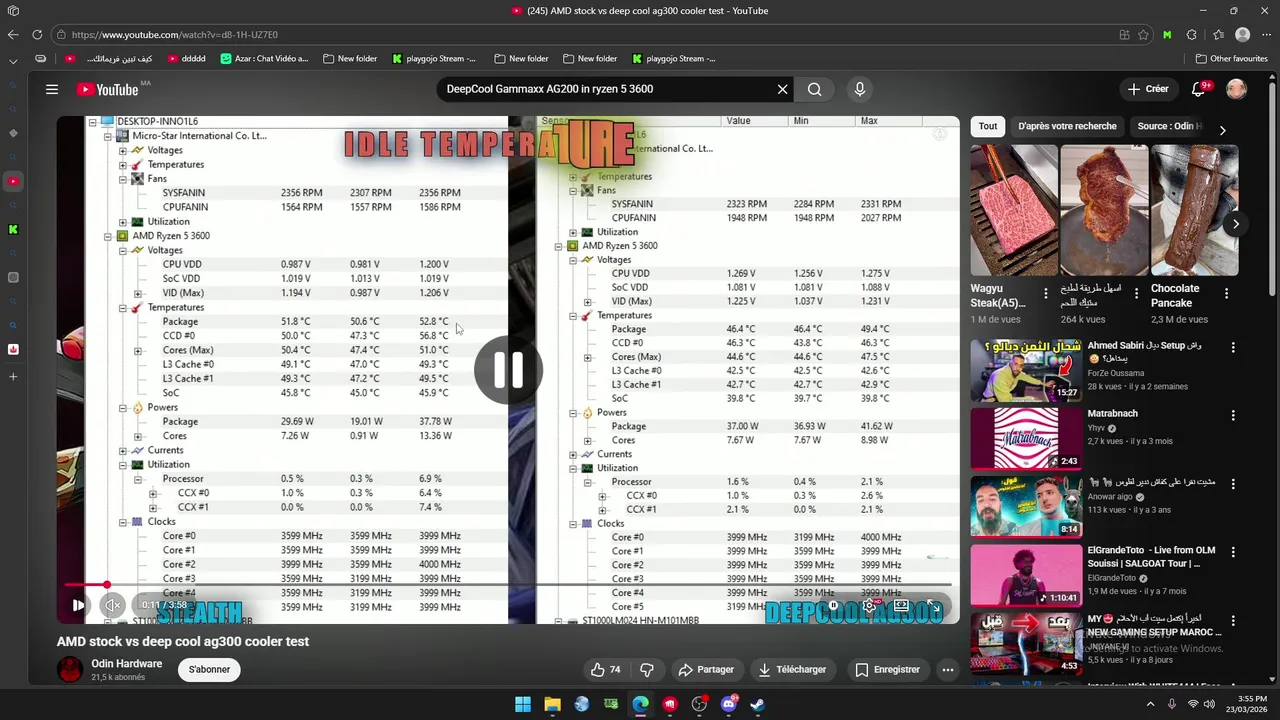Image resolution: width=1280 pixels, height=720 pixels.
Task: Open browser settings ellipsis menu
Action: [1266, 34]
